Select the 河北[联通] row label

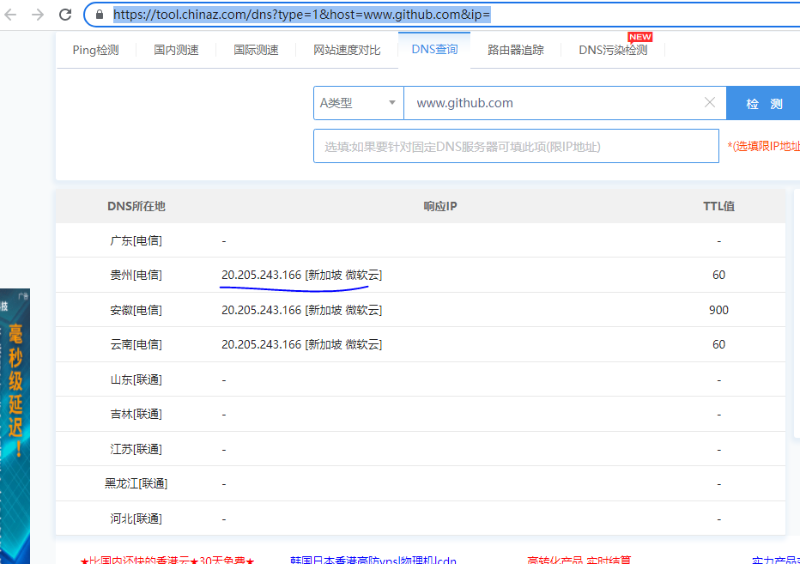[x=136, y=519]
